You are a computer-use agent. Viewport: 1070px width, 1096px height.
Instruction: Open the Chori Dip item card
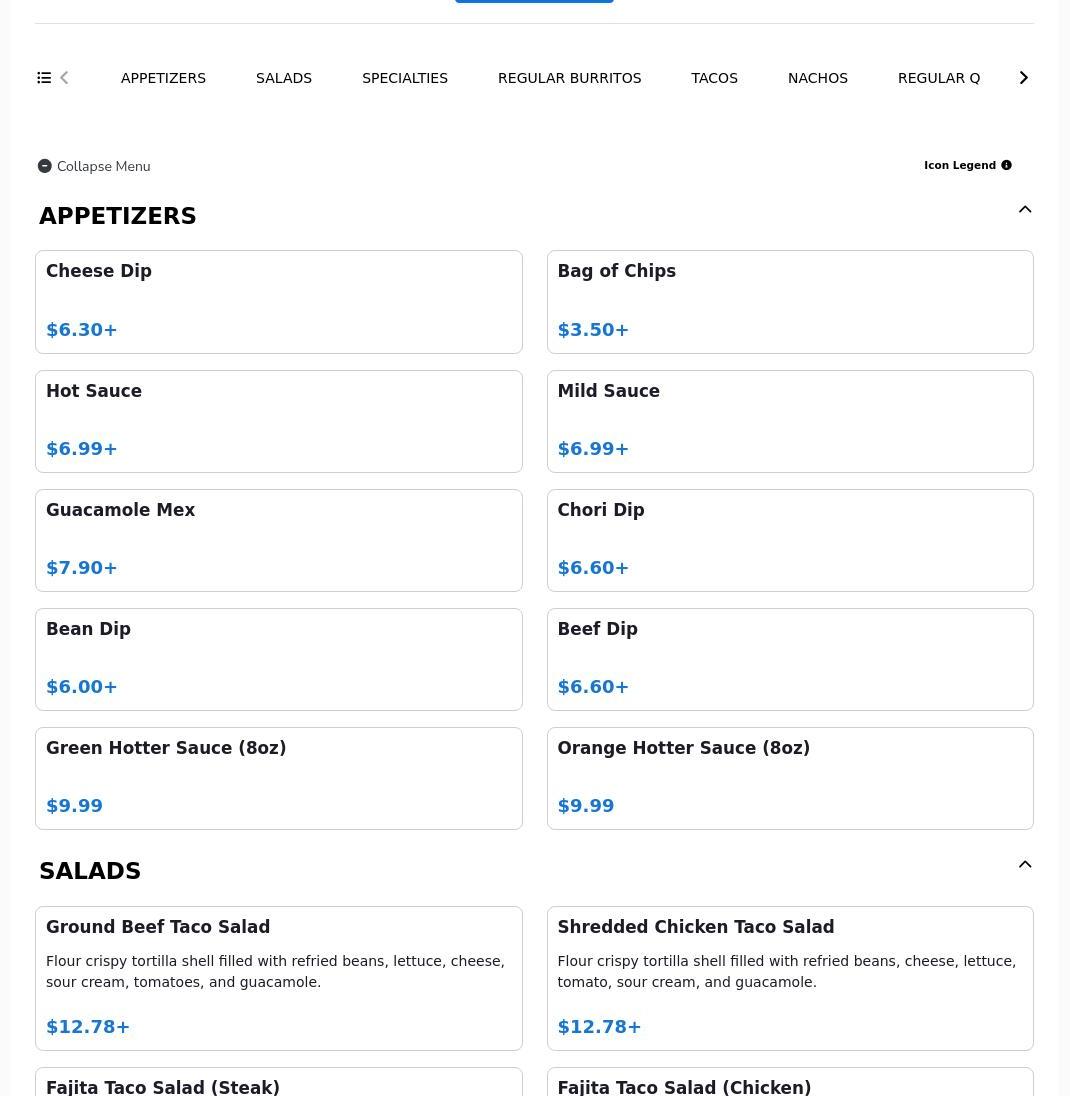790,540
